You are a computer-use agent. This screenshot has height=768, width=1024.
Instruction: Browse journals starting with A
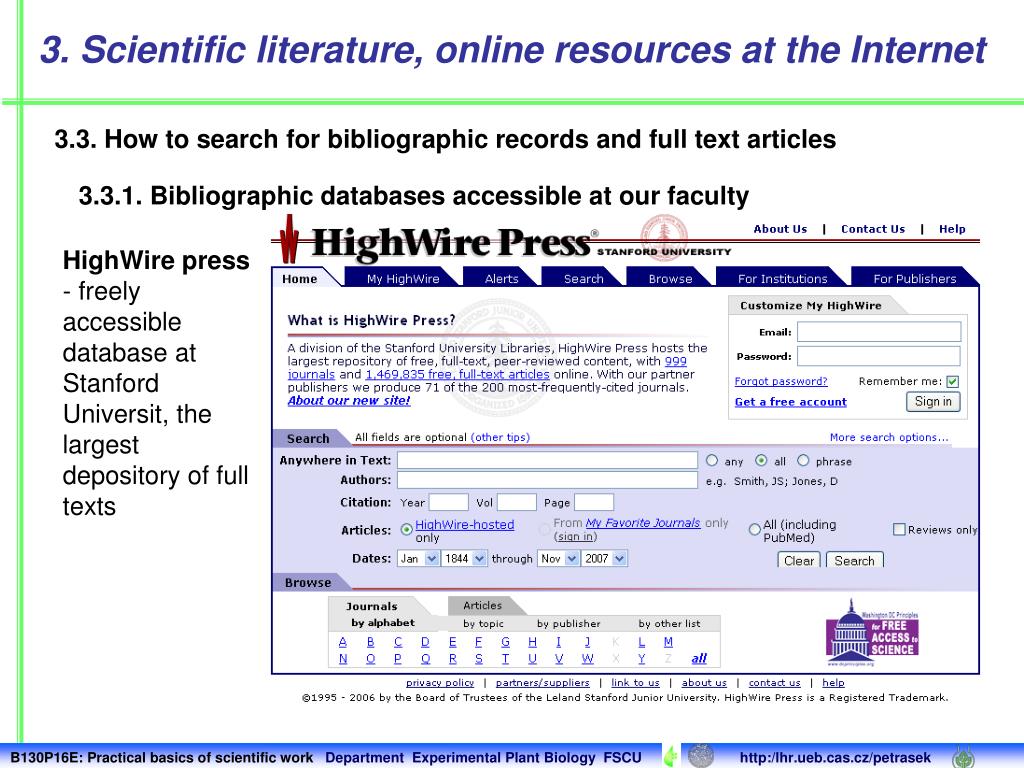click(x=342, y=642)
